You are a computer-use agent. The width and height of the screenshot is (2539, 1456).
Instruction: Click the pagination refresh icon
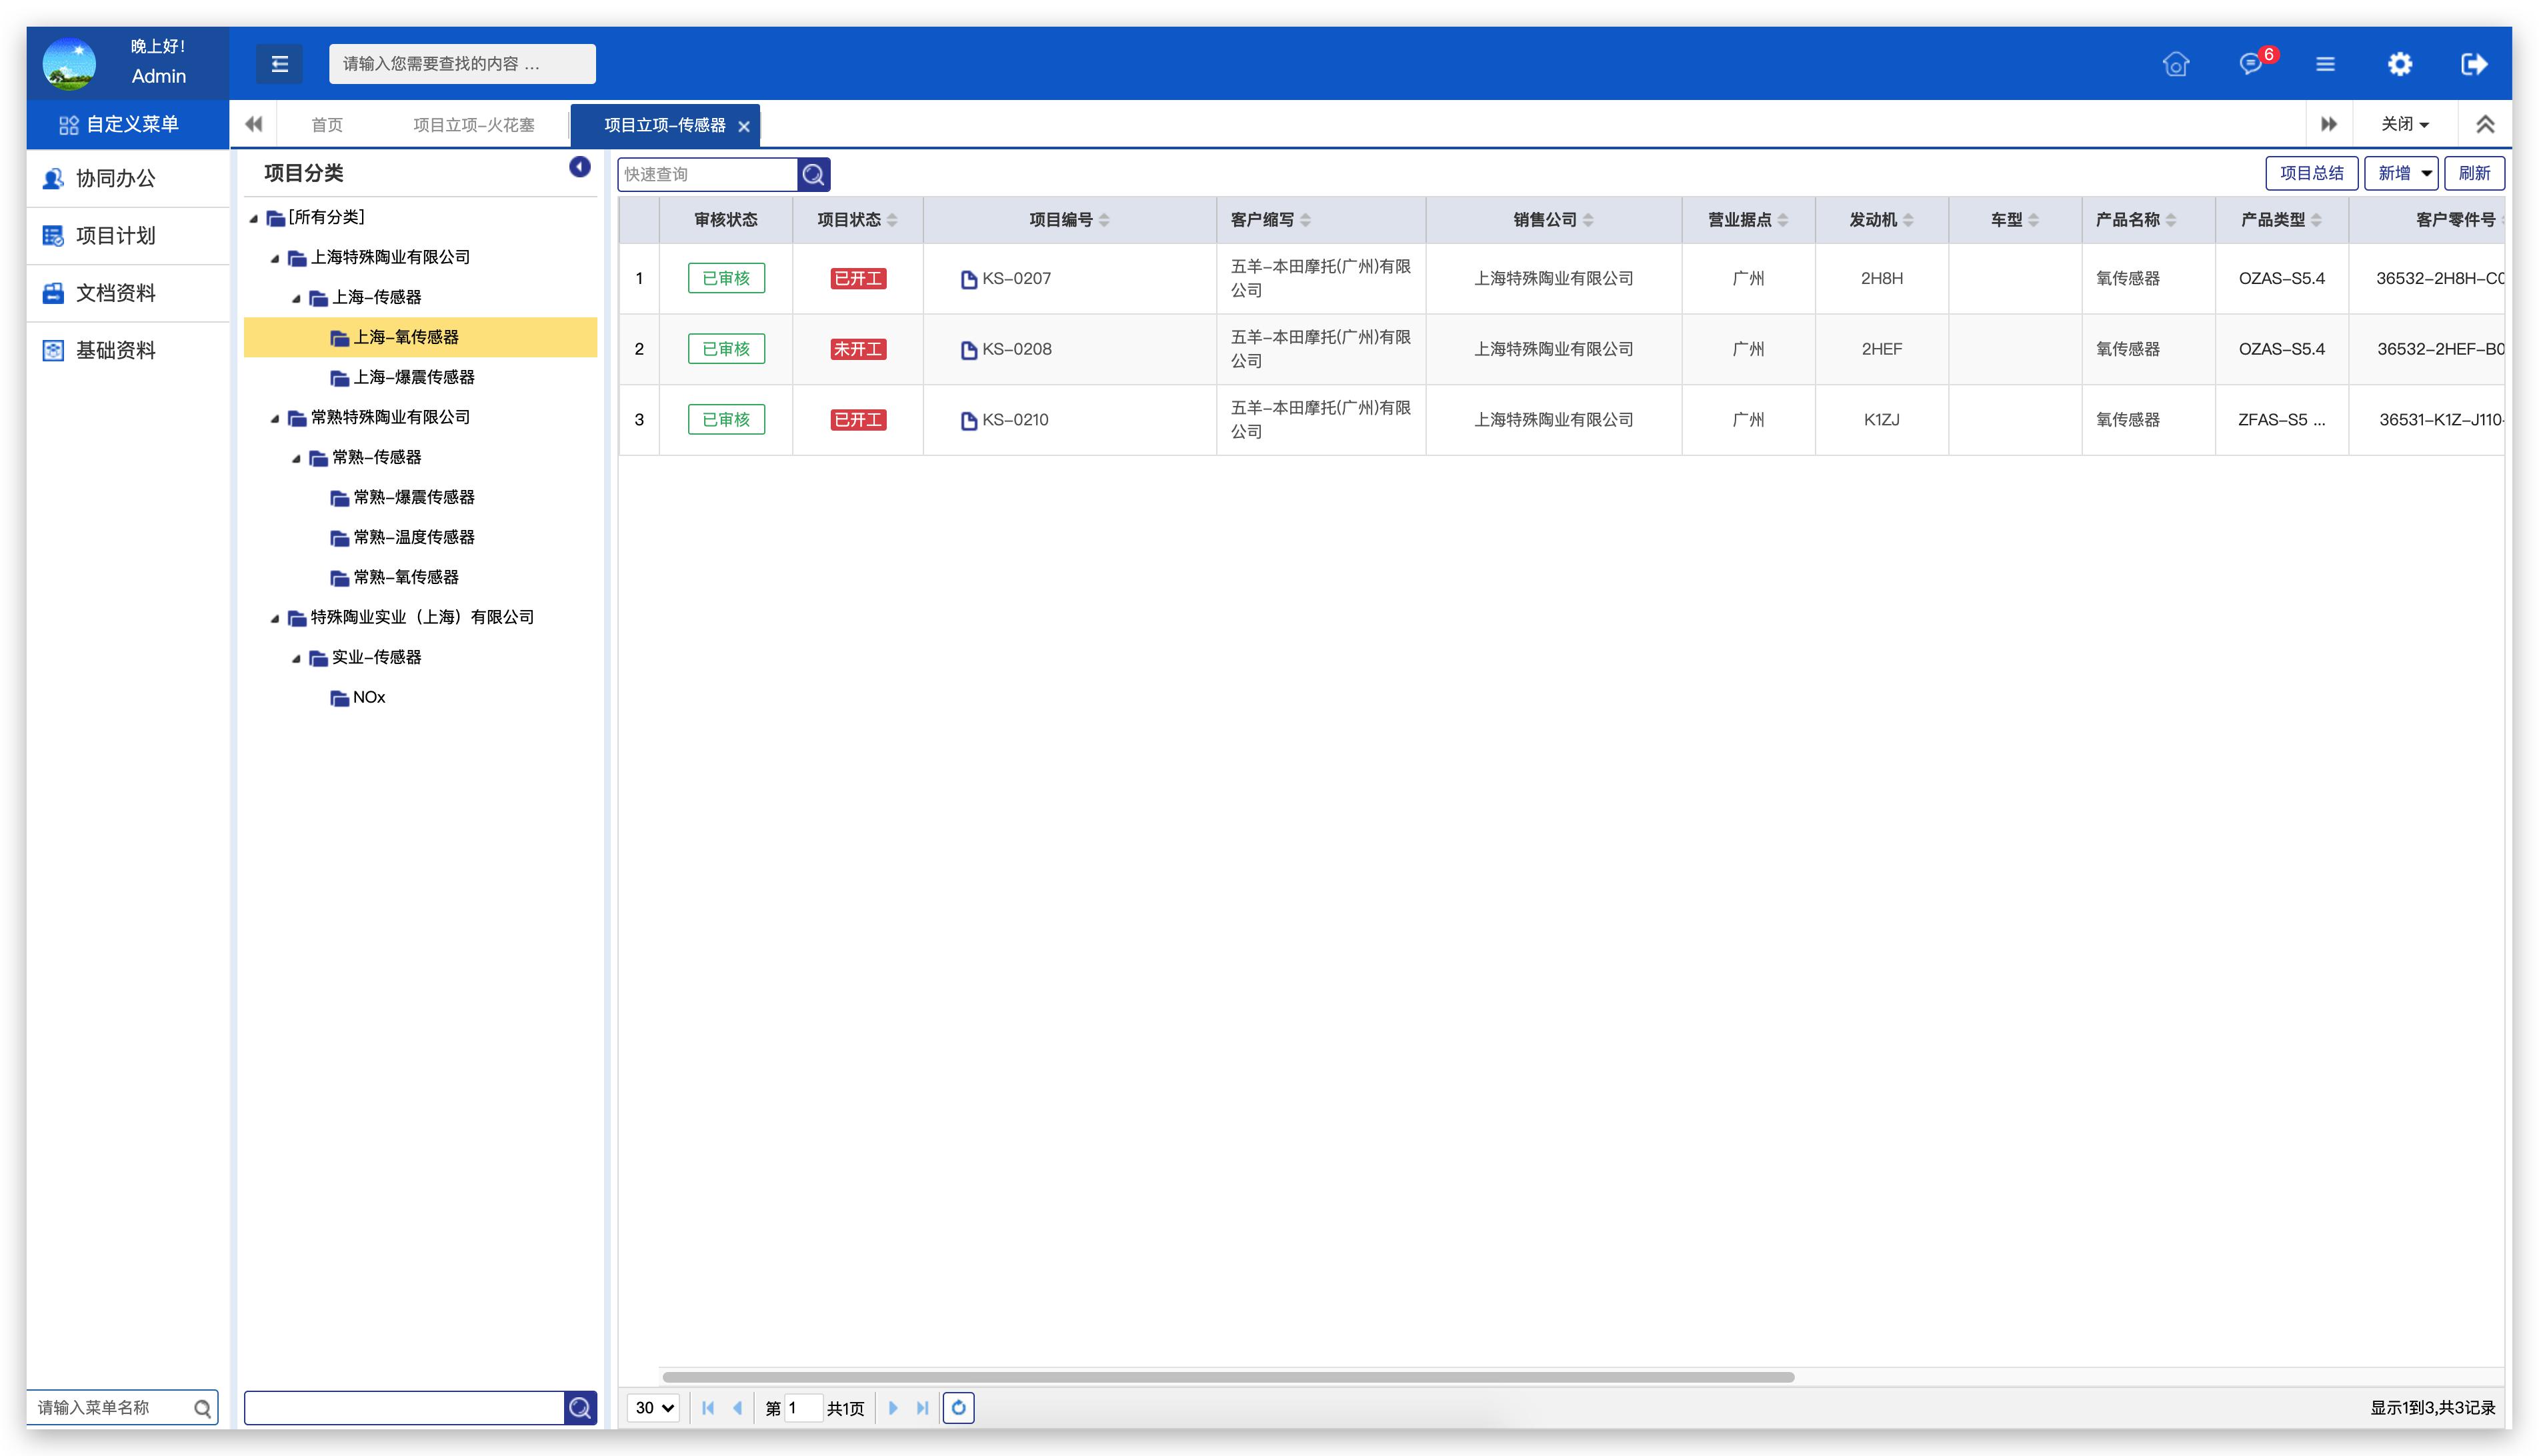tap(958, 1408)
